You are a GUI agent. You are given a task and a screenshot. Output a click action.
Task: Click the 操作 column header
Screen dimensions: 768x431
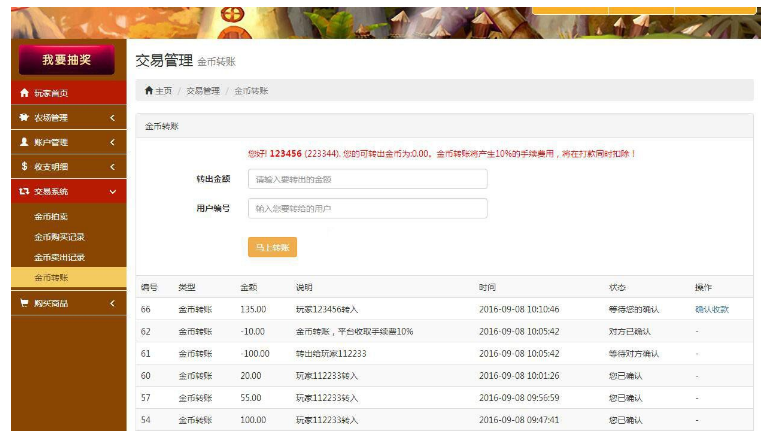point(703,287)
